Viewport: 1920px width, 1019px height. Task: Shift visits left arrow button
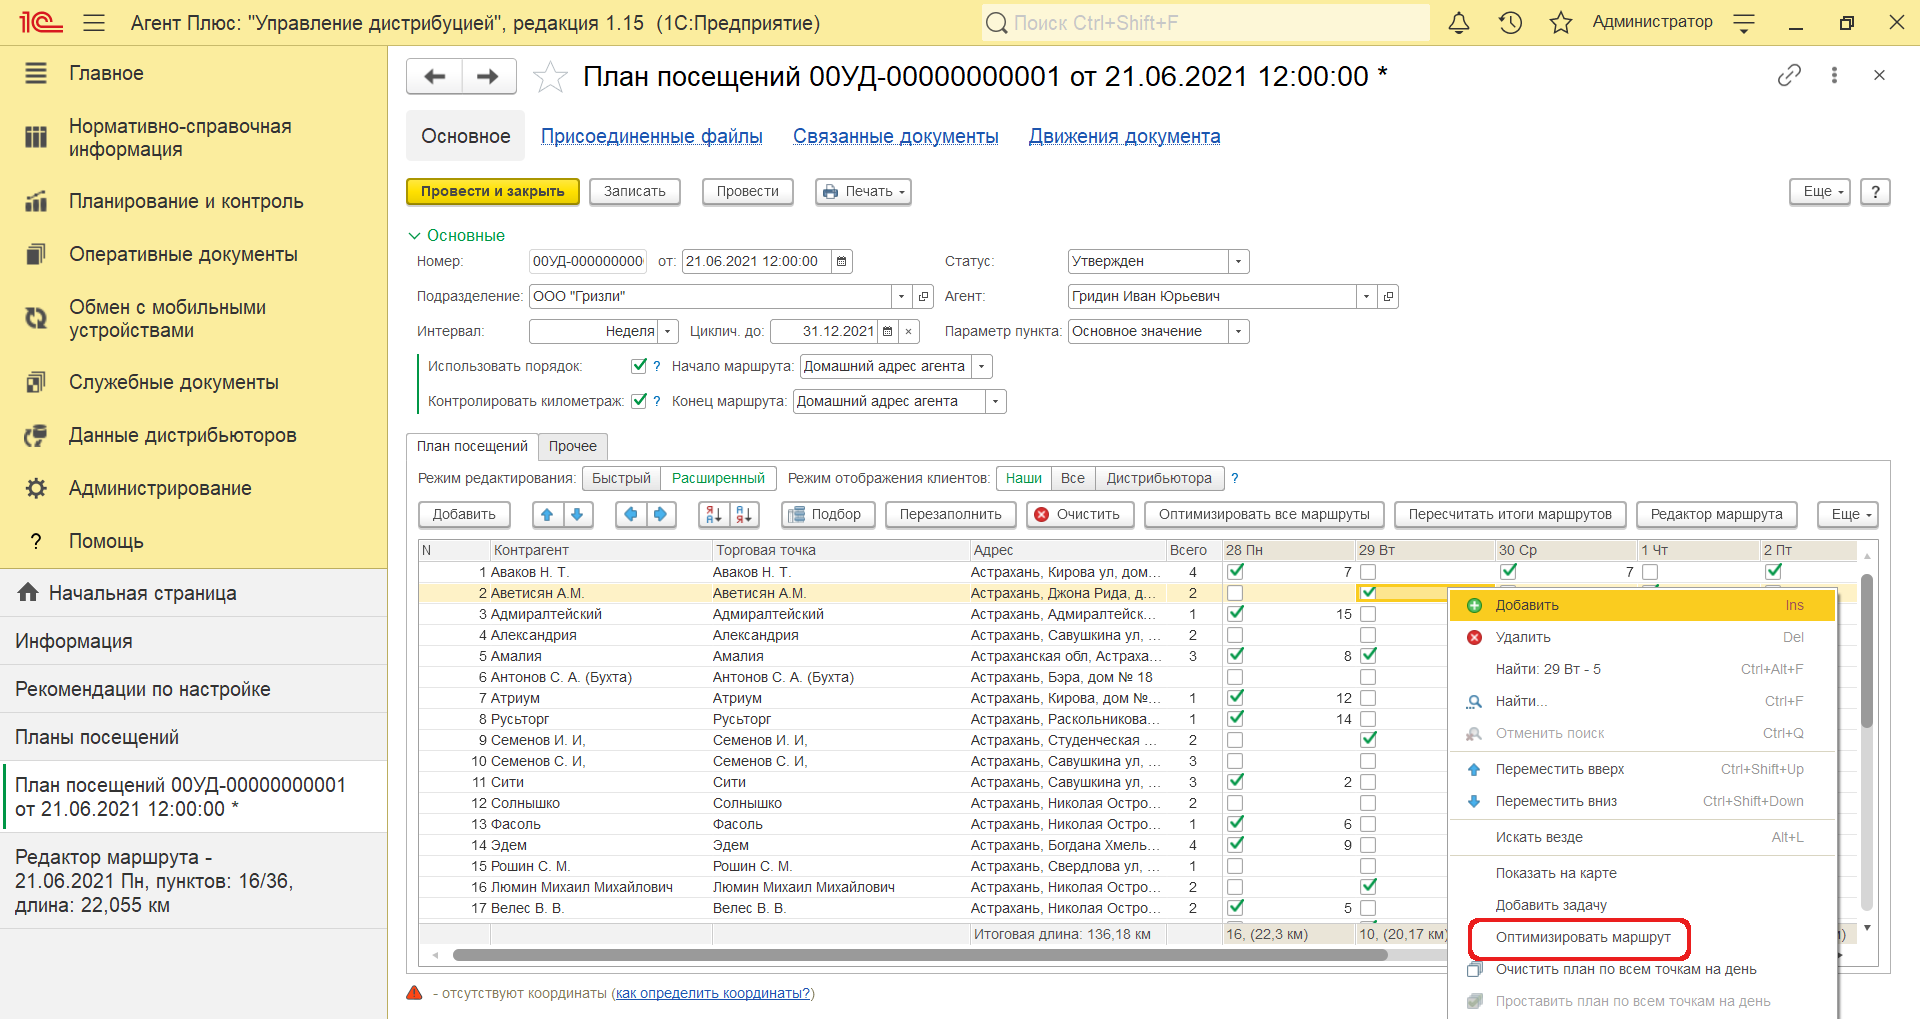click(x=630, y=515)
